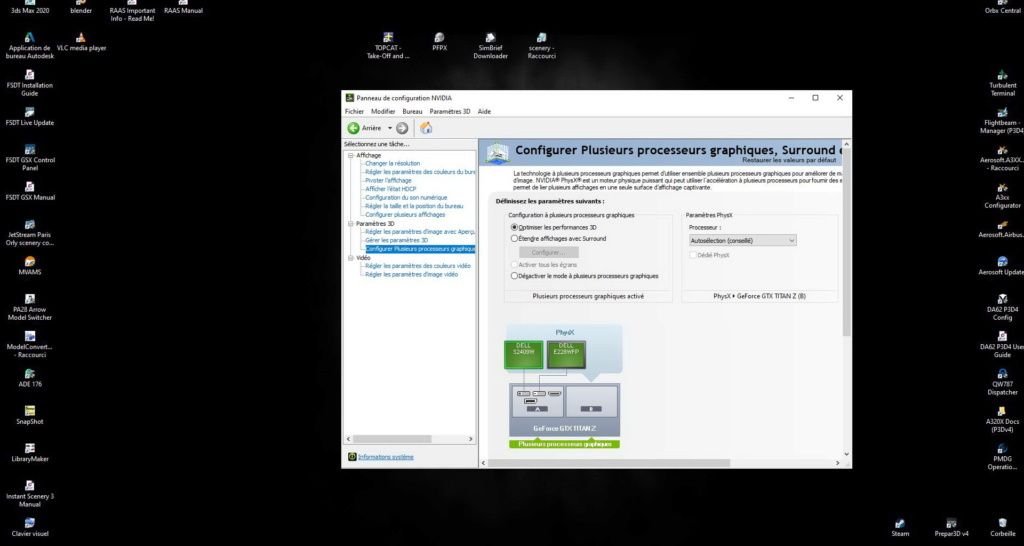Image resolution: width=1024 pixels, height=546 pixels.
Task: Click the Configurer... button
Action: pos(549,252)
